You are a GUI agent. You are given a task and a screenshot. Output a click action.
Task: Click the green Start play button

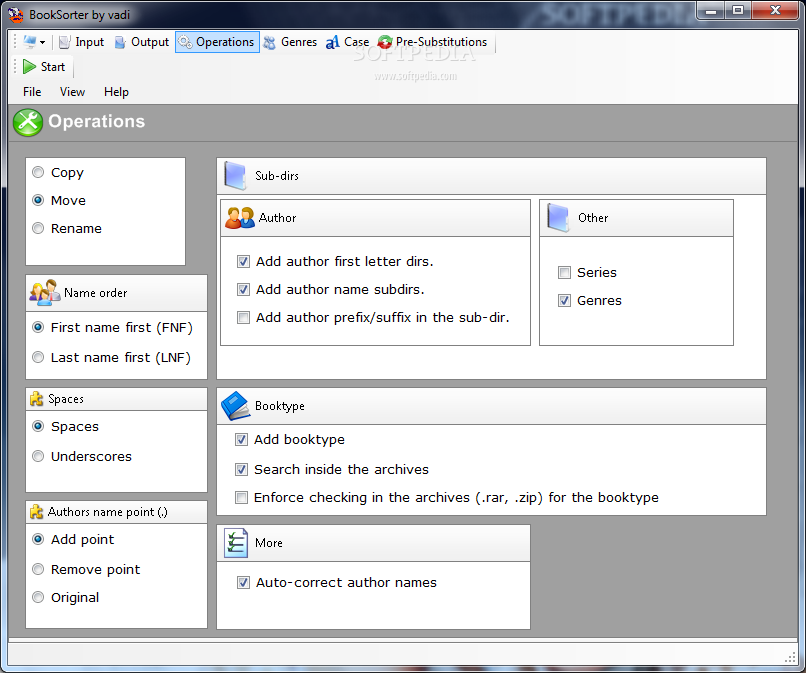tap(29, 67)
